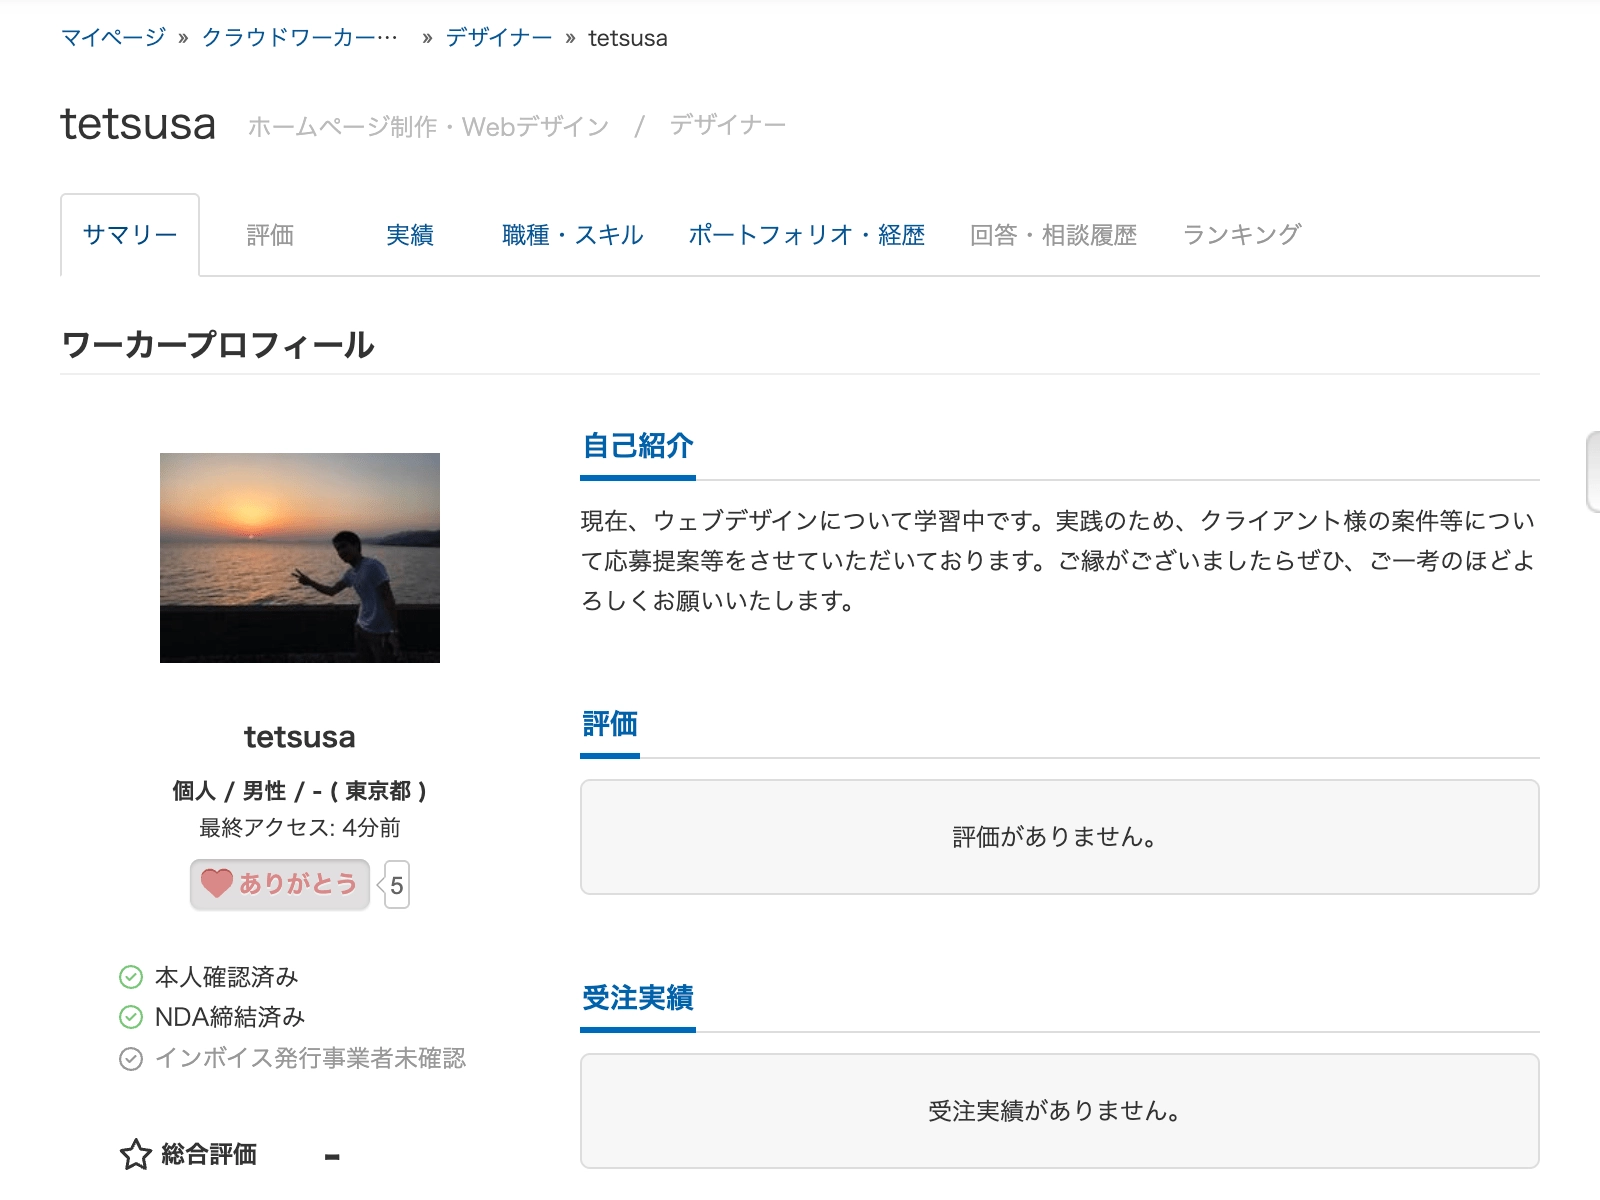Click the gray check icon beside インボイス発行事業者未確認

pos(131,1058)
